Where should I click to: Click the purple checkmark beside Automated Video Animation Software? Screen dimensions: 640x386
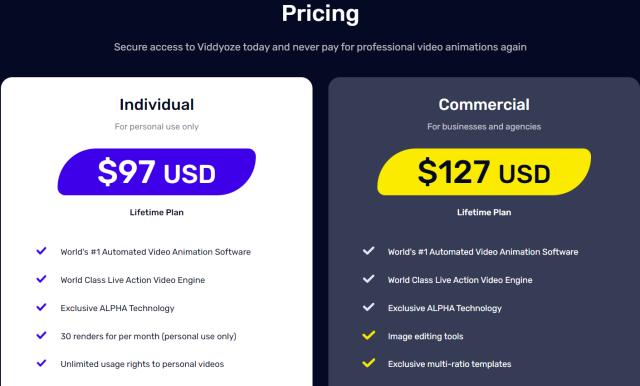(41, 251)
